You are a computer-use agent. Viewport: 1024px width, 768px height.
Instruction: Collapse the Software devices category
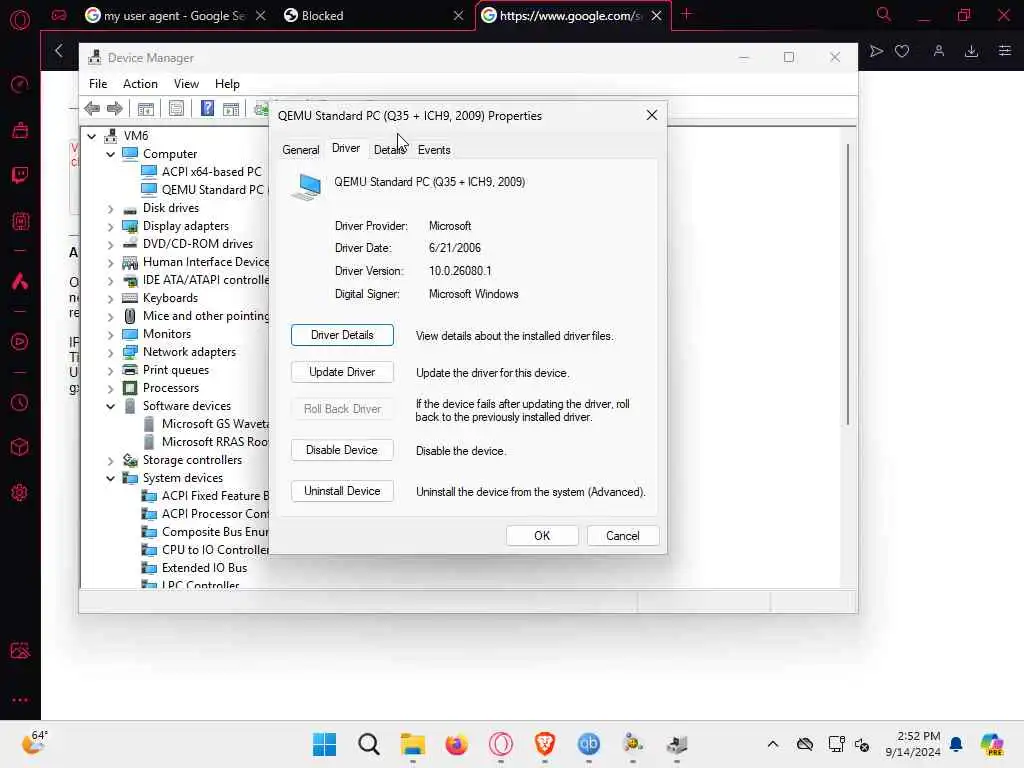[x=110, y=406]
